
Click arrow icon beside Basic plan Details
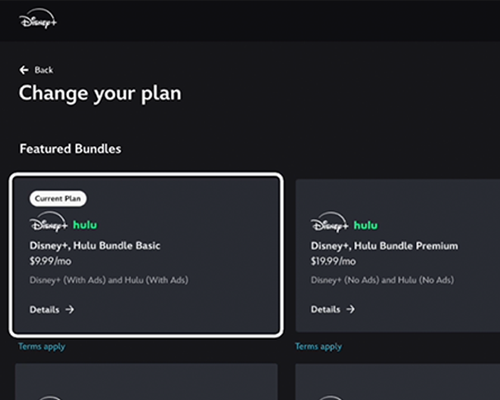(70, 310)
